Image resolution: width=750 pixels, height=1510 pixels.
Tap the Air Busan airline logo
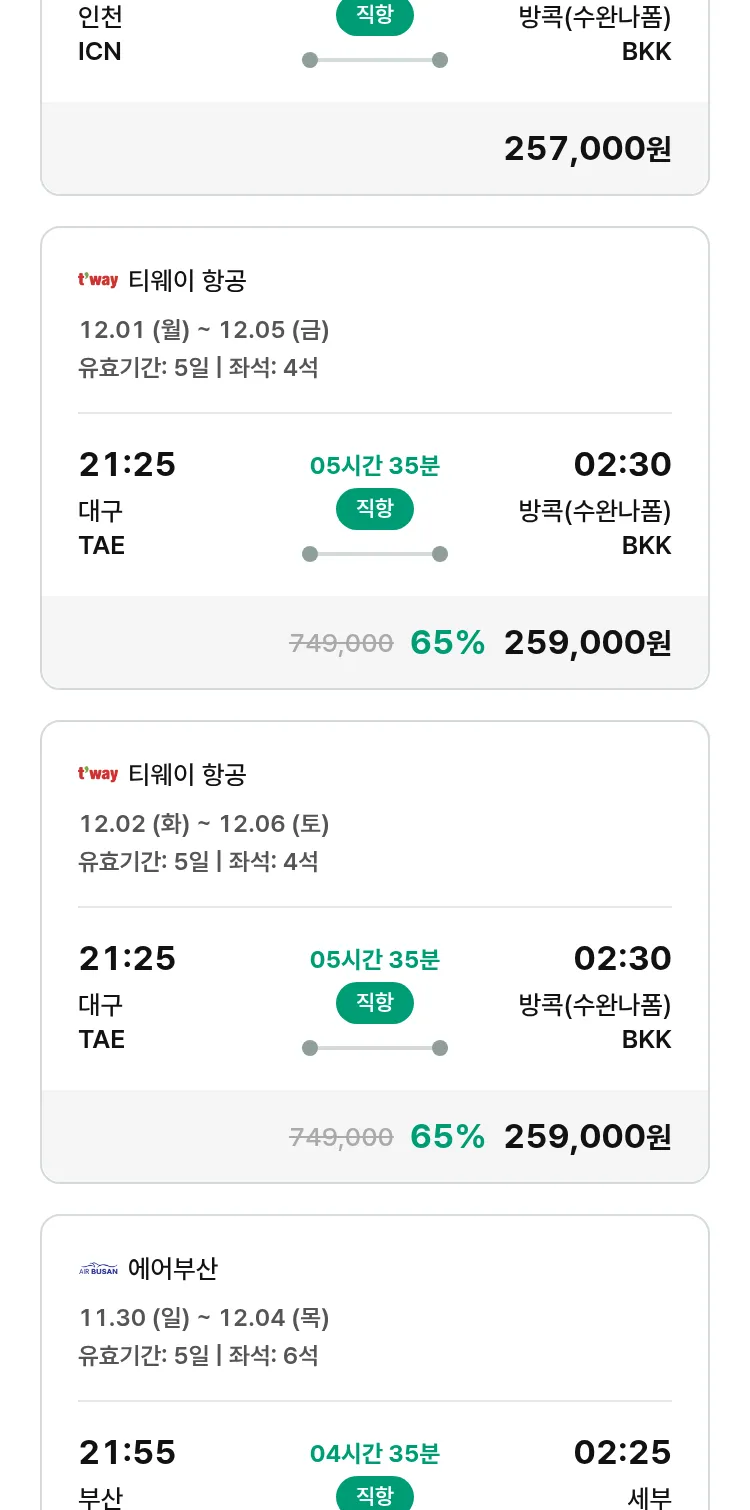pyautogui.click(x=98, y=1269)
